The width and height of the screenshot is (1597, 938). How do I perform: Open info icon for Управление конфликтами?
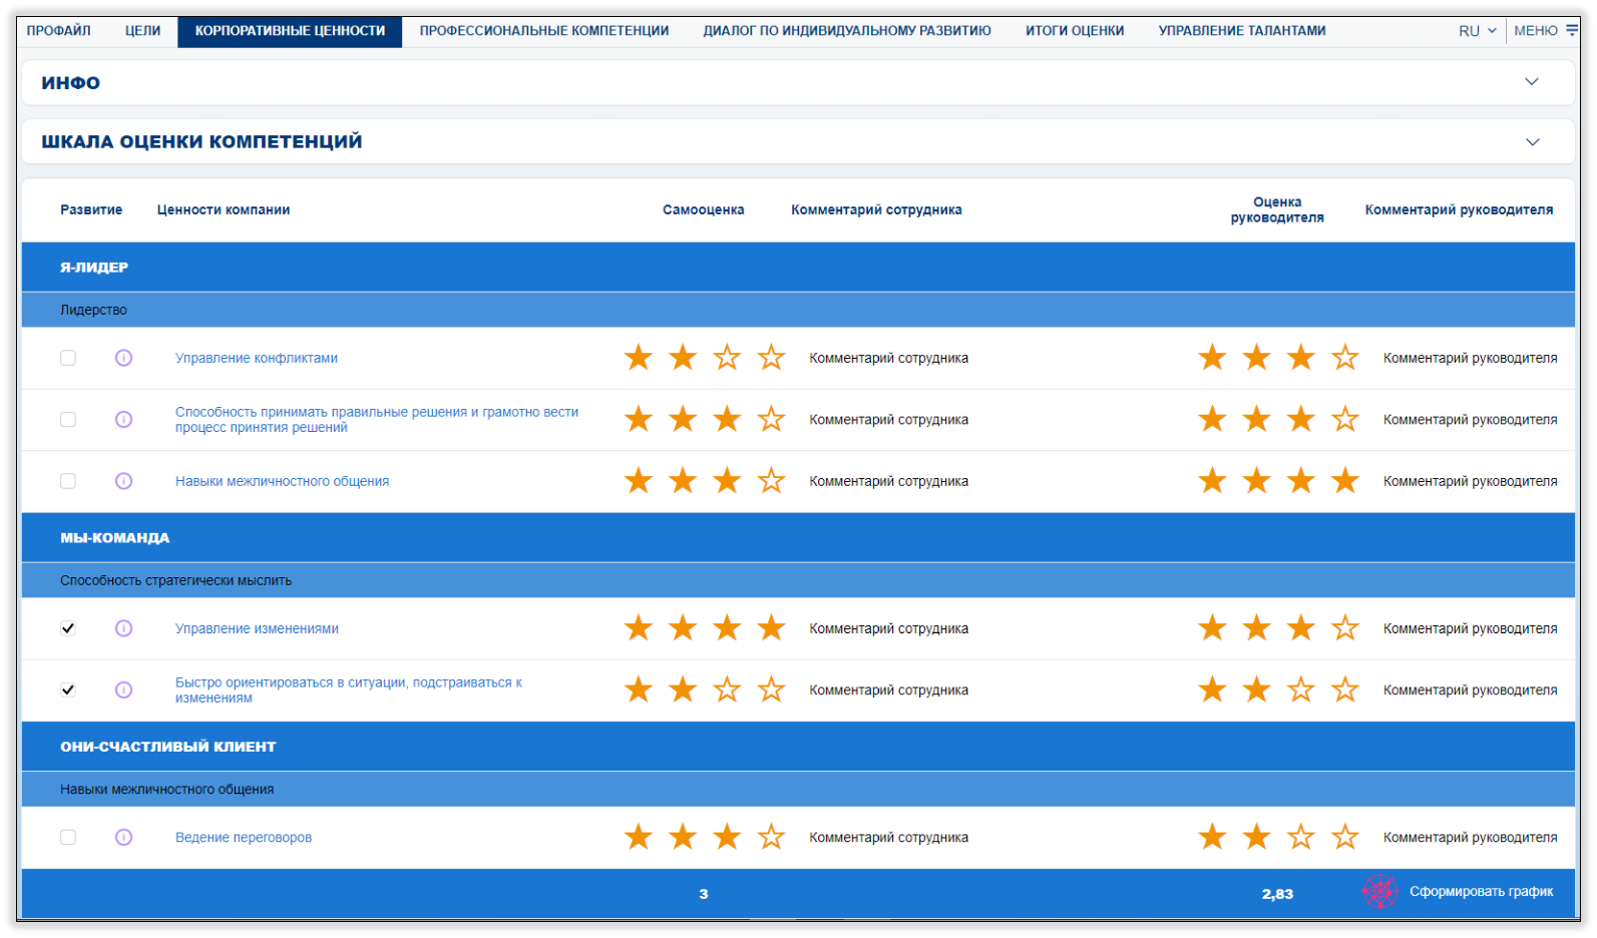tap(124, 358)
